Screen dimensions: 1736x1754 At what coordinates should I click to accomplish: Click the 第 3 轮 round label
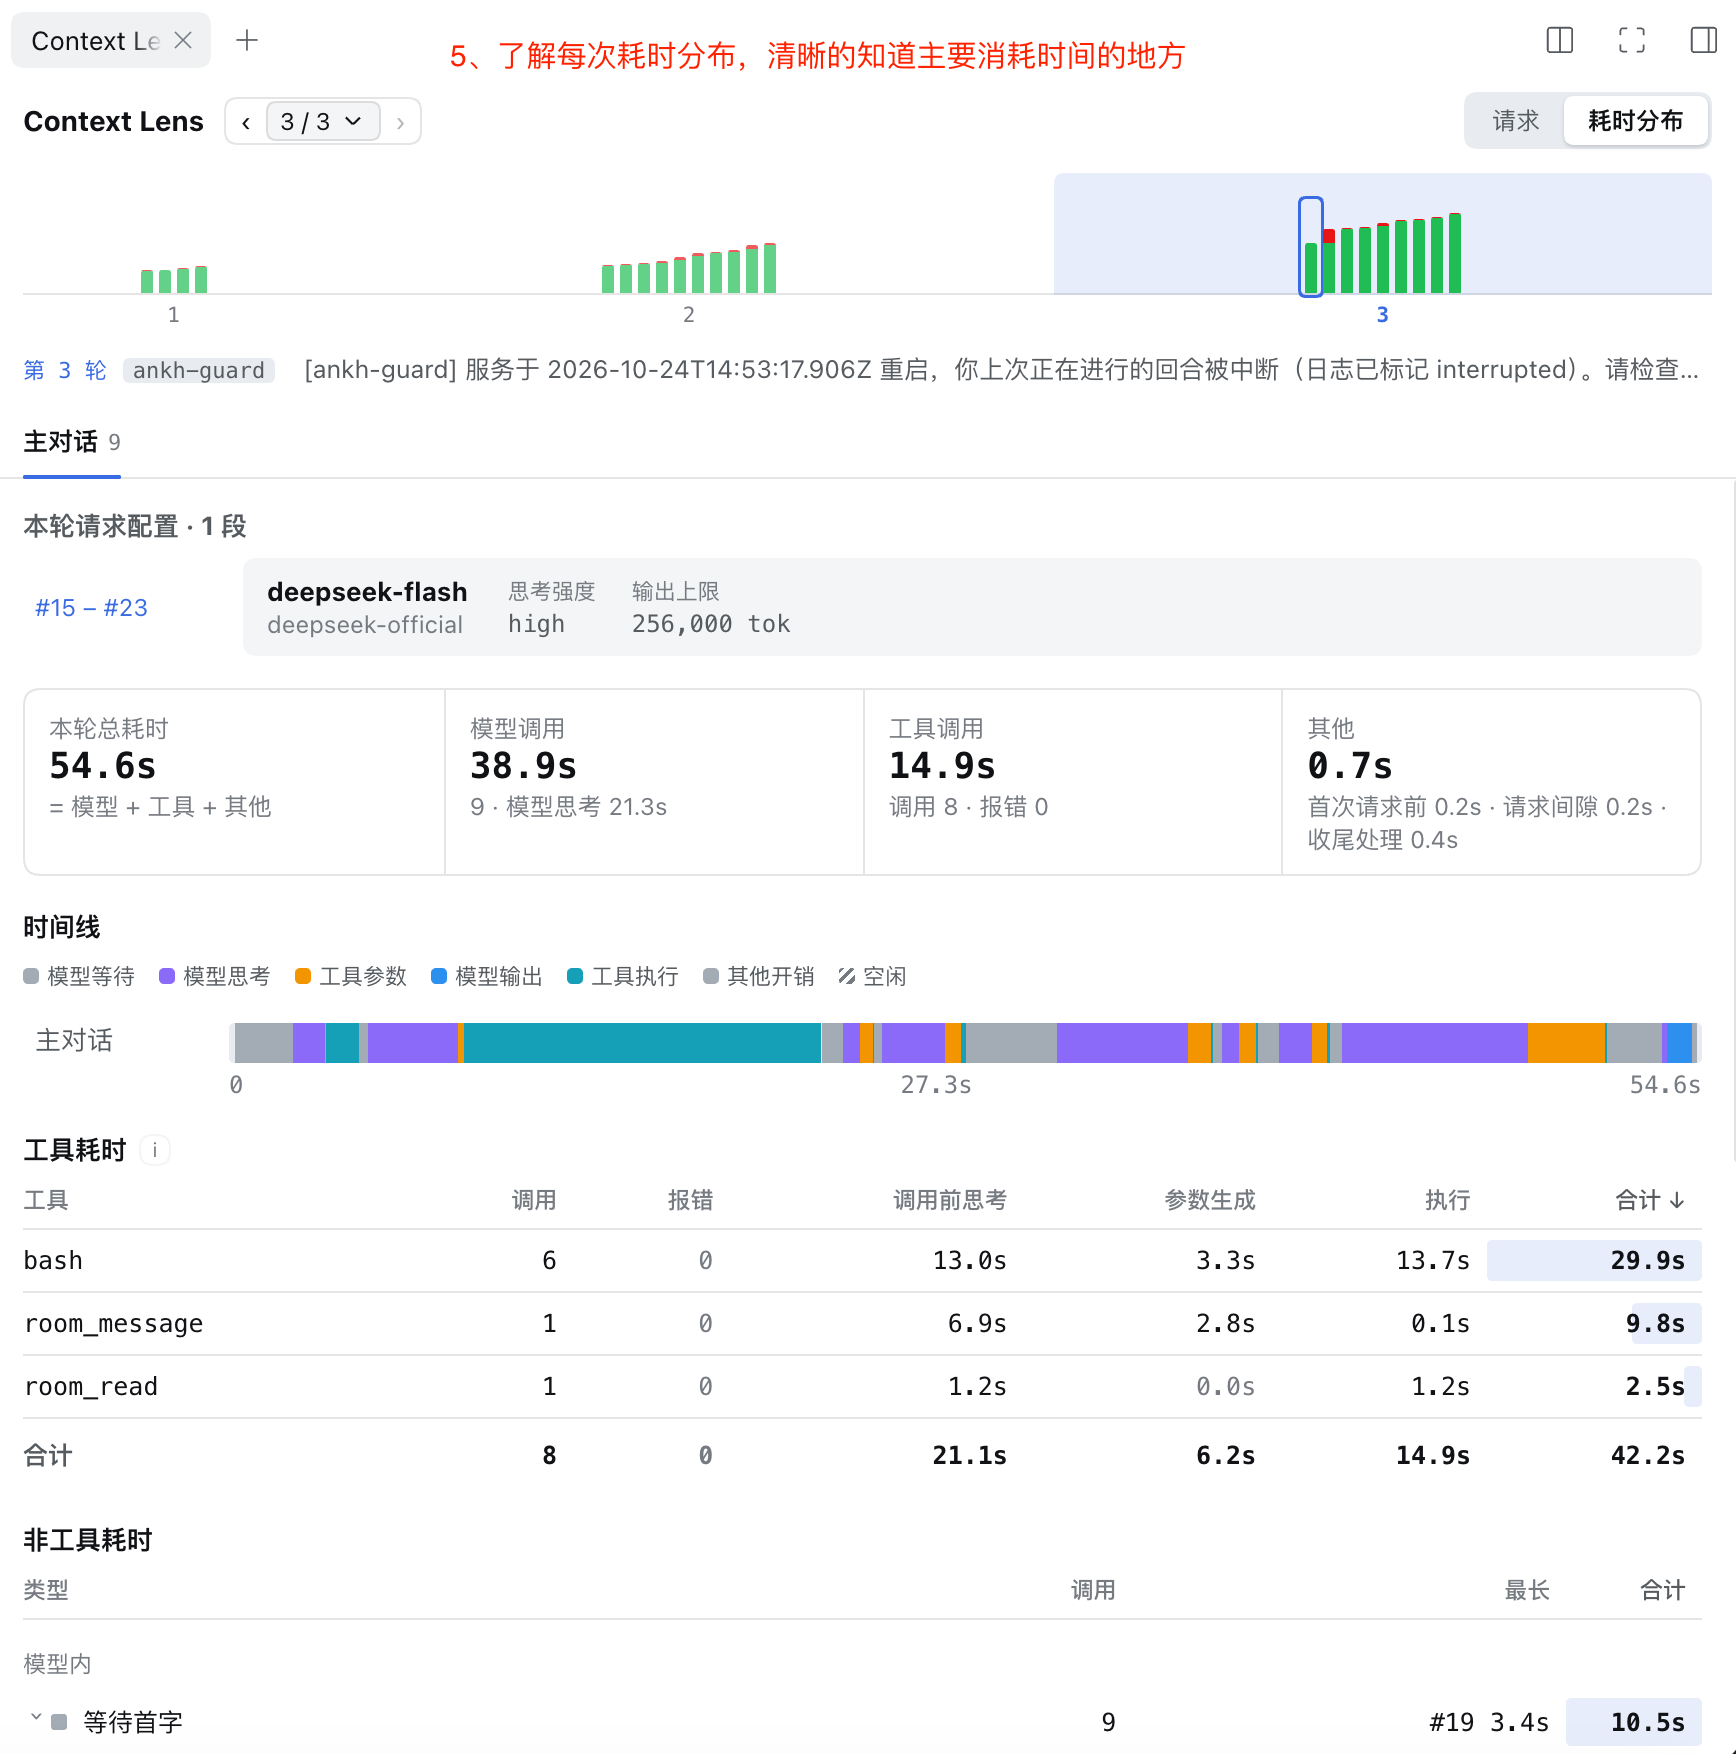(x=65, y=371)
